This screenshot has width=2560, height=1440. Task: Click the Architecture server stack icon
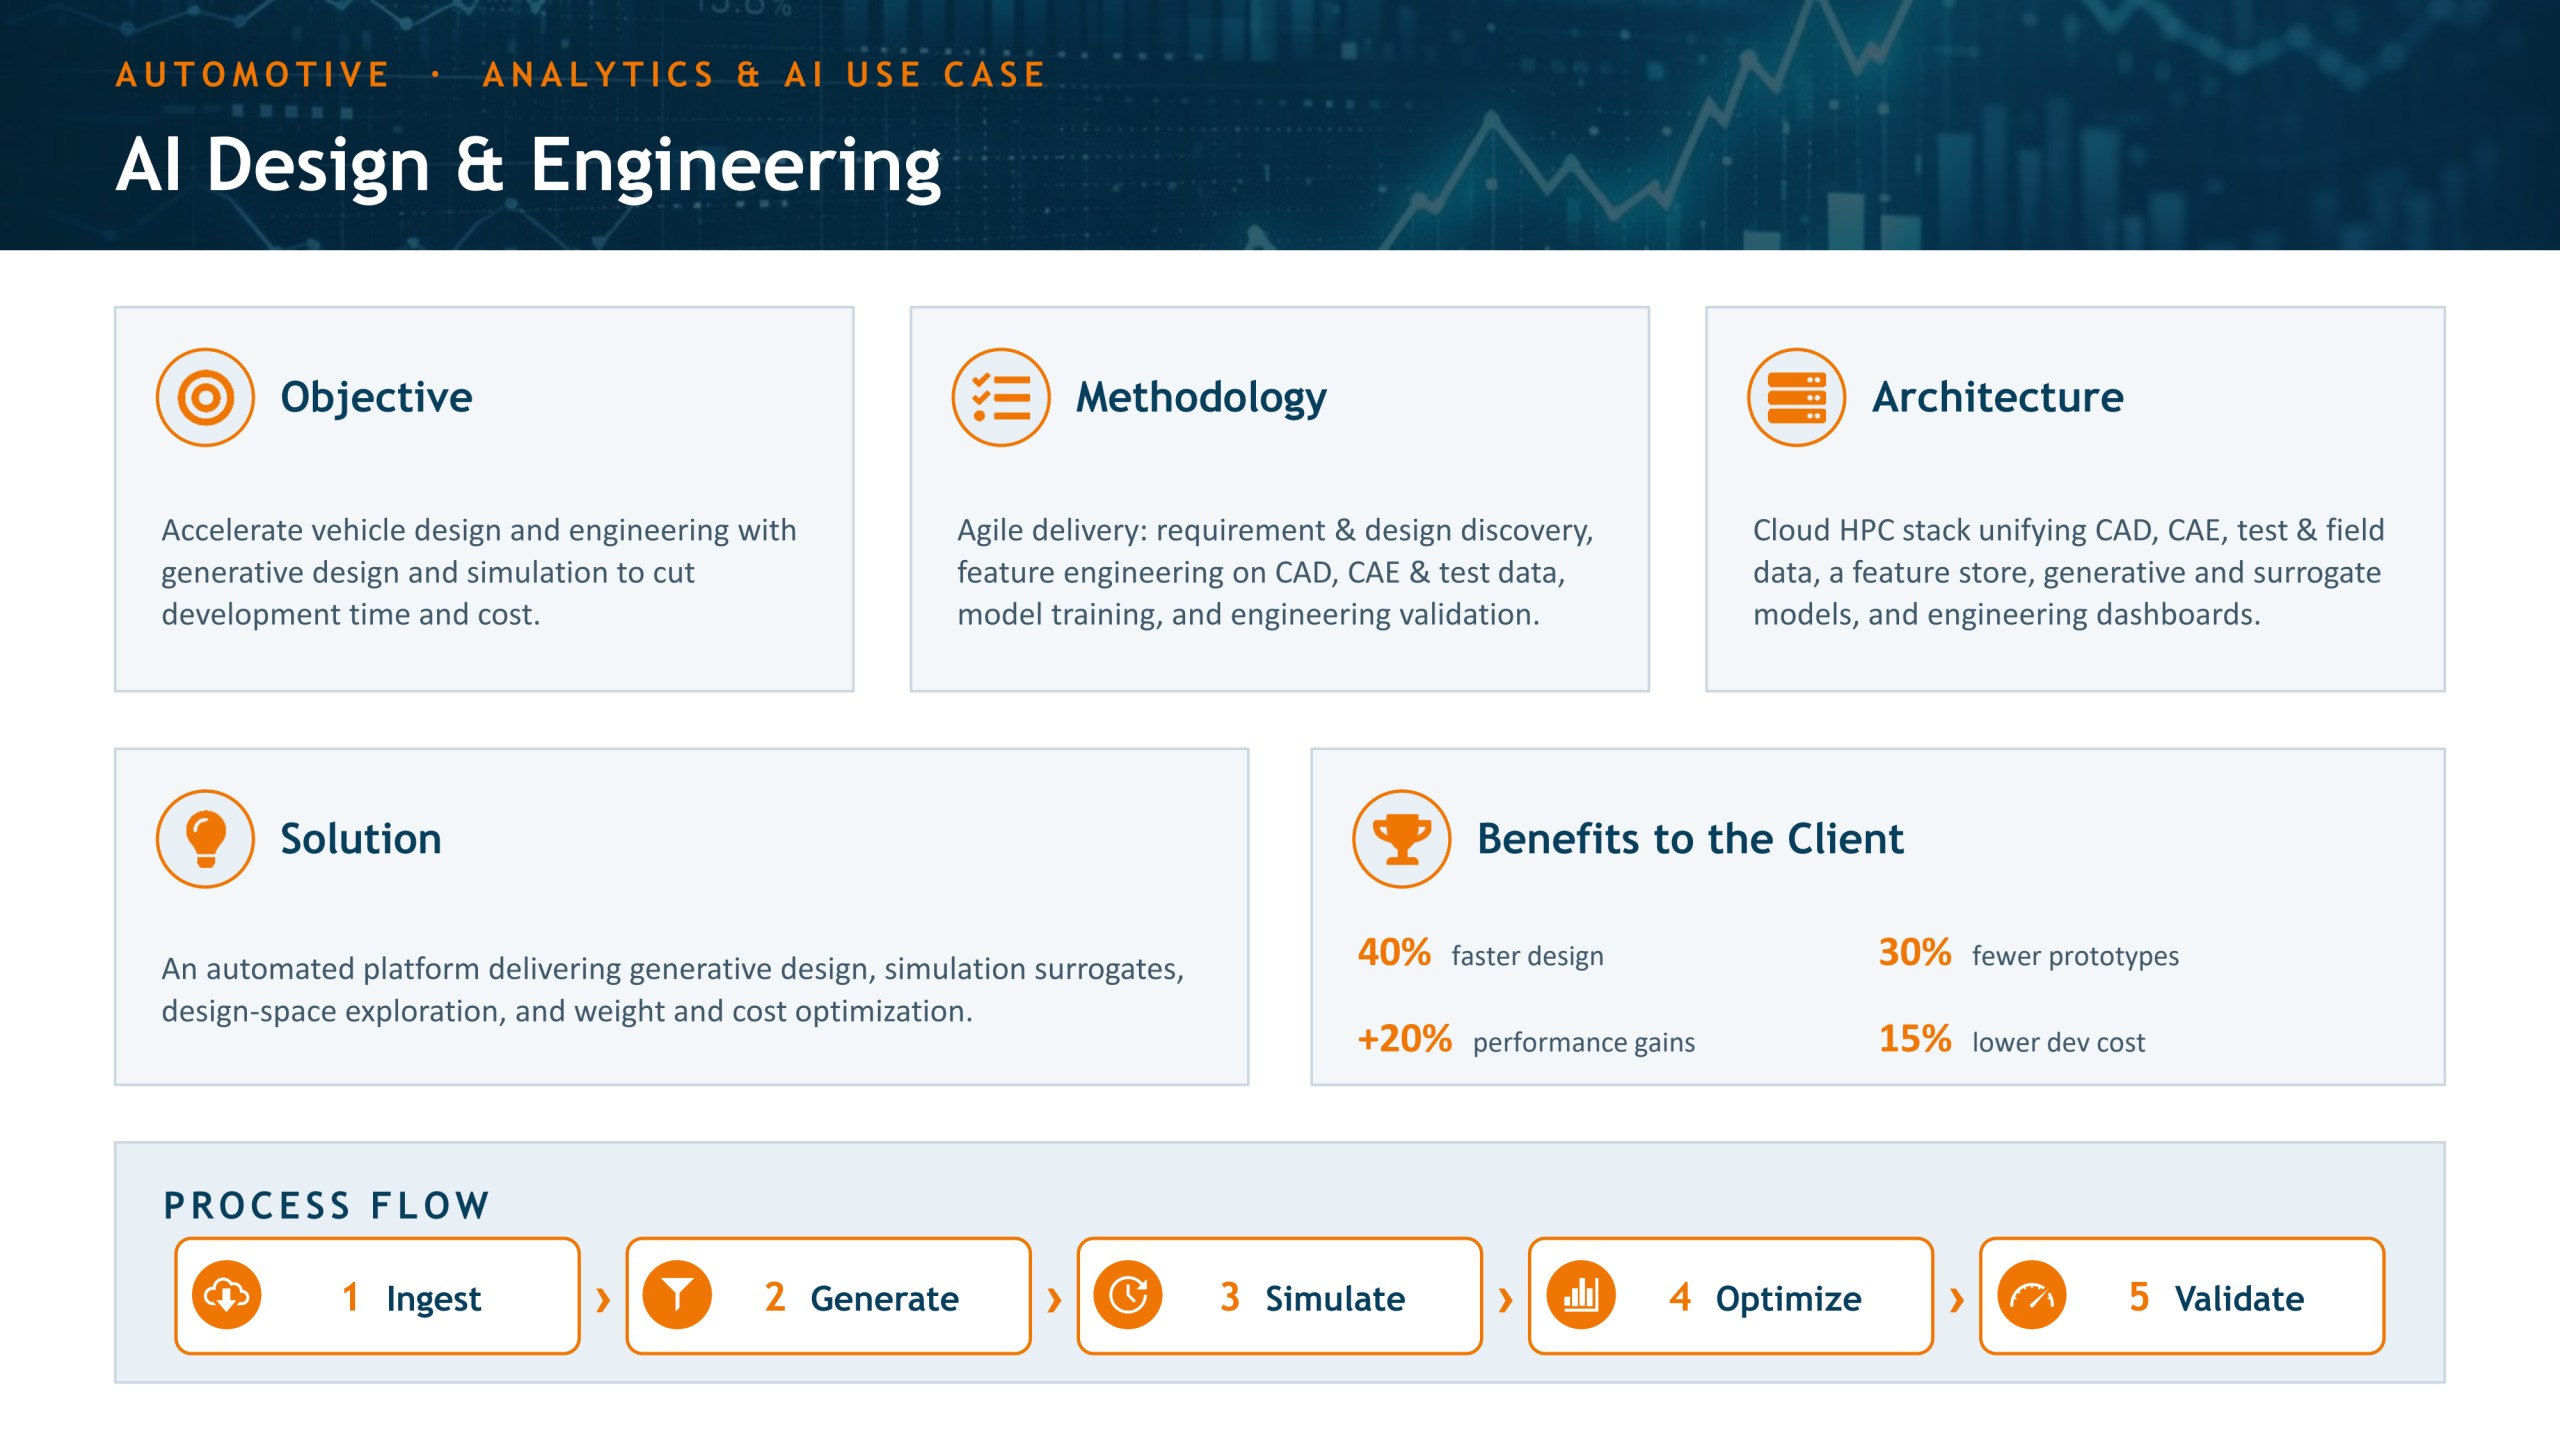(x=1796, y=397)
